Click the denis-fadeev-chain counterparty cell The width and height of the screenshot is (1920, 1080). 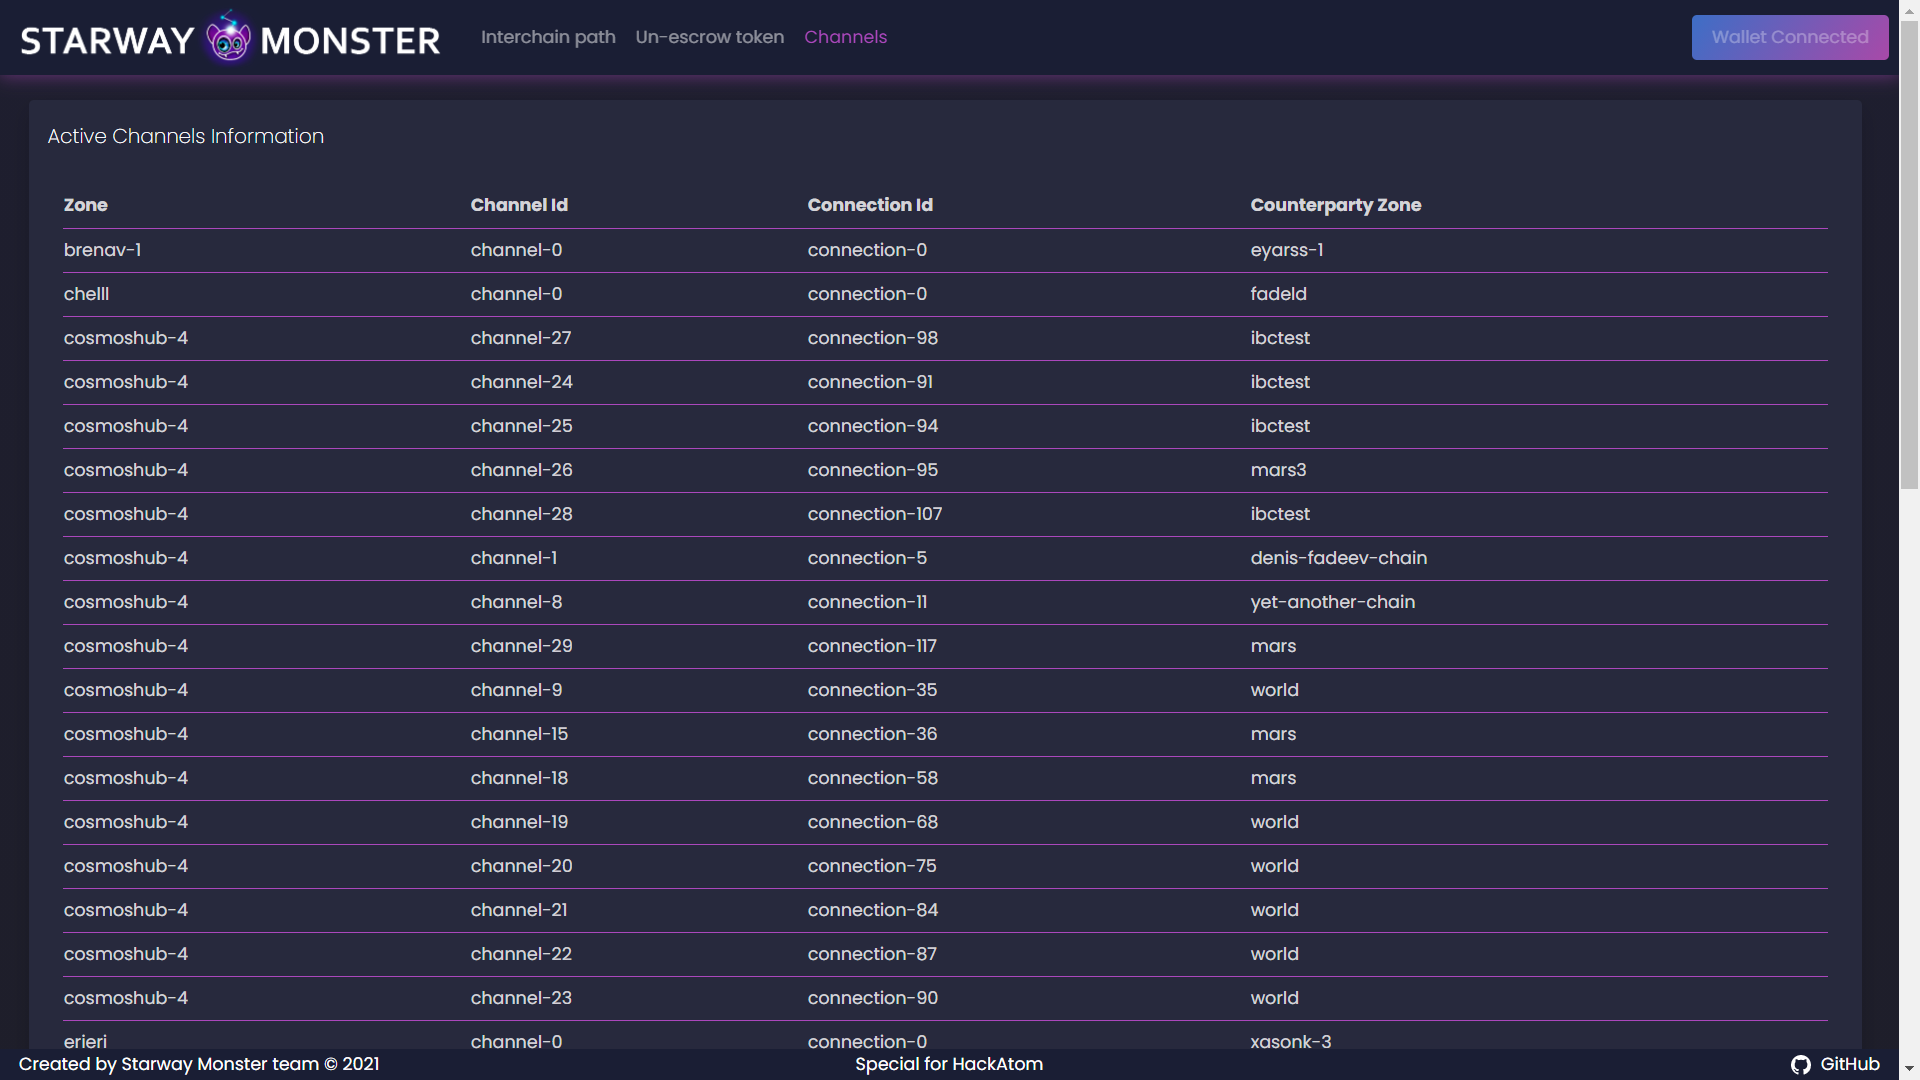click(1338, 558)
